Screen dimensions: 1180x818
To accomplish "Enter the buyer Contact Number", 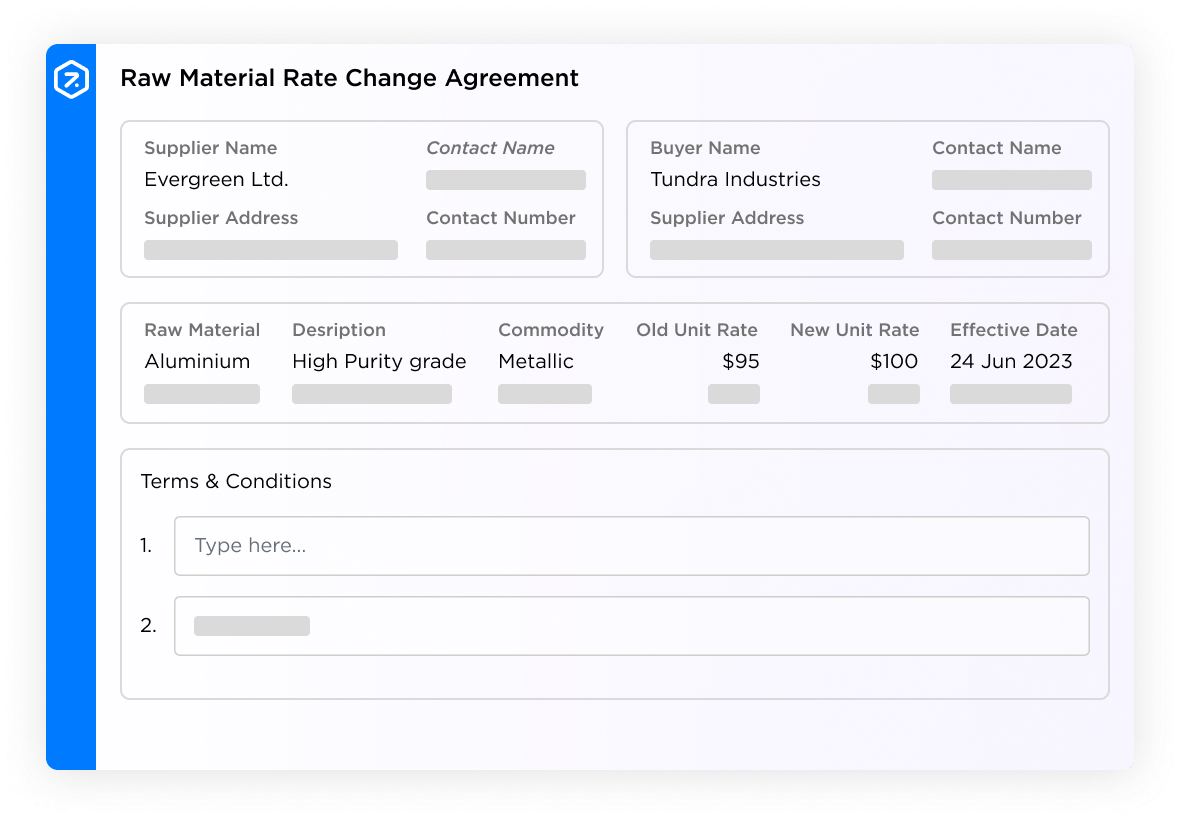I will (1011, 250).
